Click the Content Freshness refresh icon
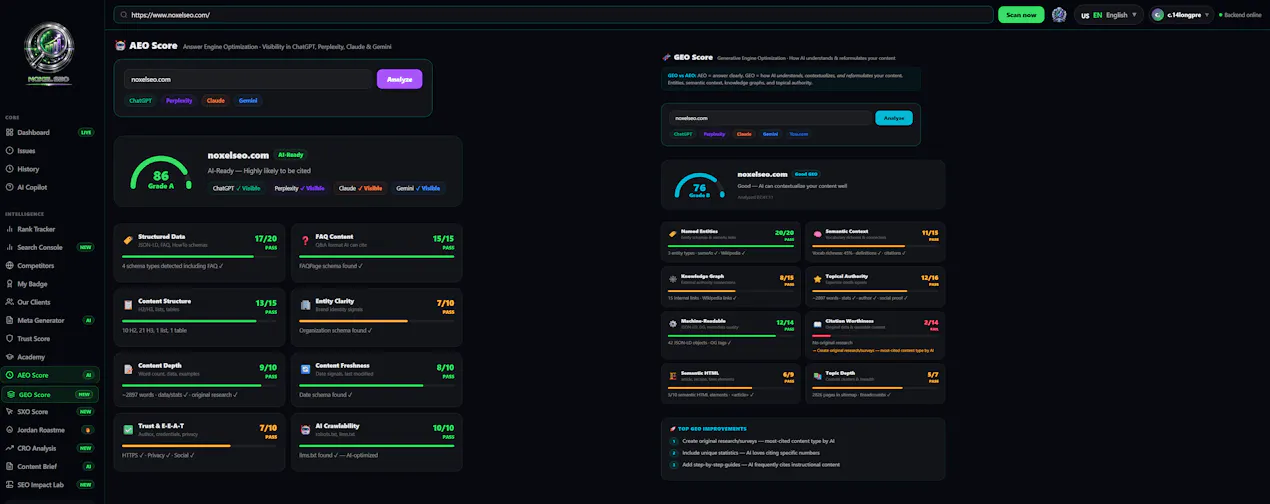This screenshot has height=504, width=1270. click(x=306, y=369)
